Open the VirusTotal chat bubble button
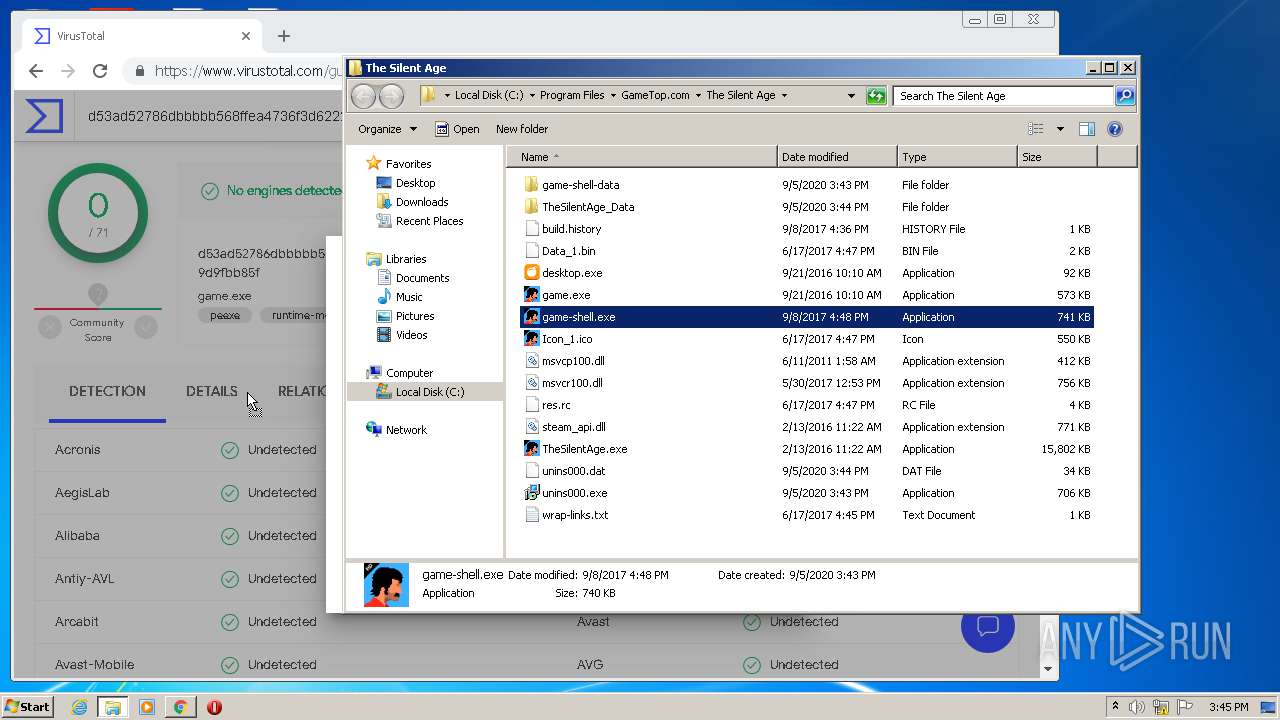The width and height of the screenshot is (1280, 720). 988,626
